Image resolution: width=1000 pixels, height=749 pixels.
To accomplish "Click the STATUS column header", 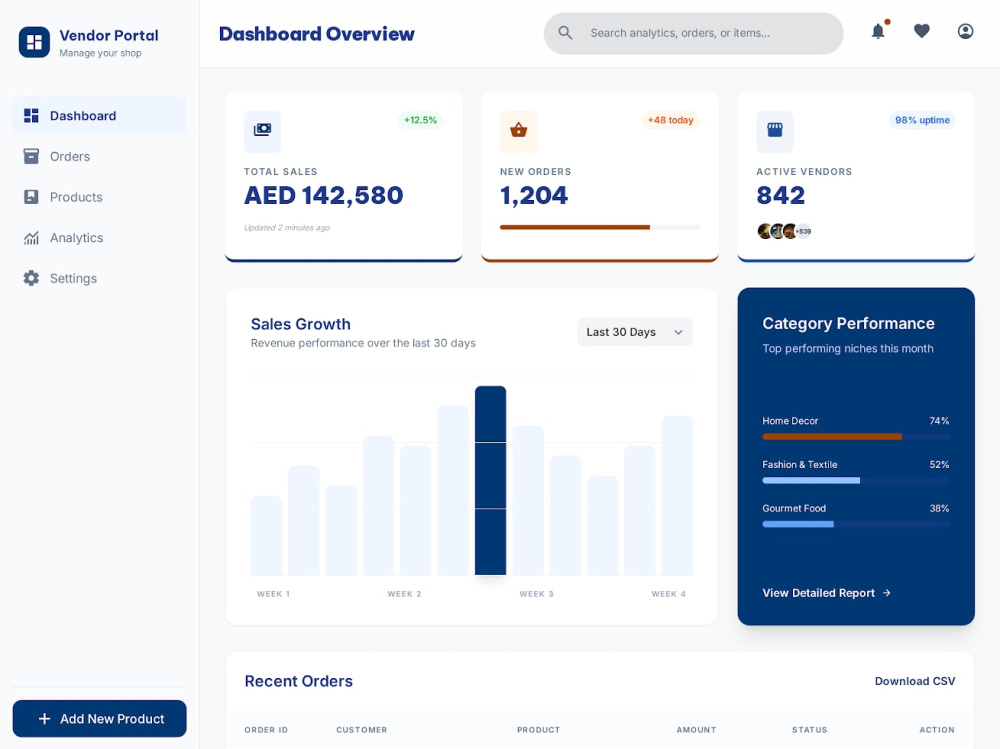I will (x=809, y=730).
